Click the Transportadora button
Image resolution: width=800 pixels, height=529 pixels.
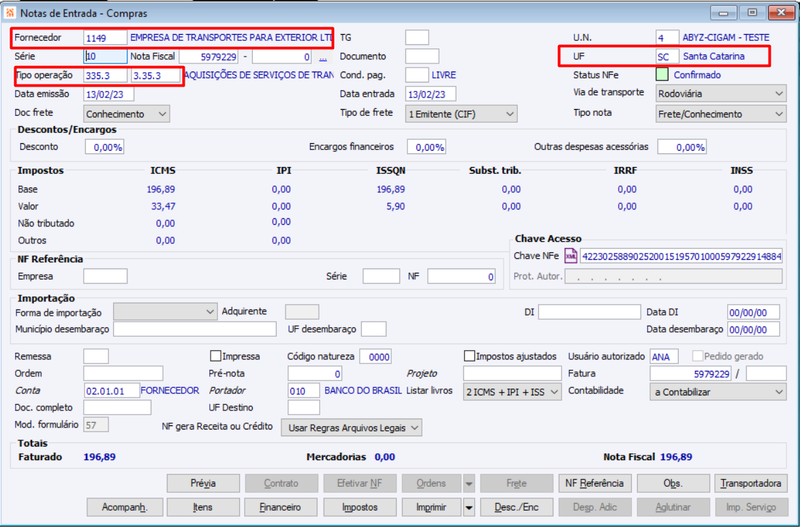coord(751,483)
